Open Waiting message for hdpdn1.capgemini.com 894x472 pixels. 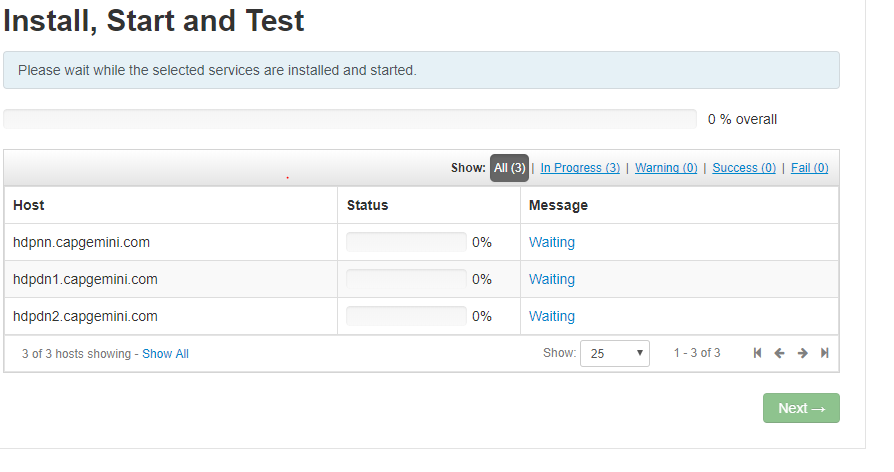[552, 279]
